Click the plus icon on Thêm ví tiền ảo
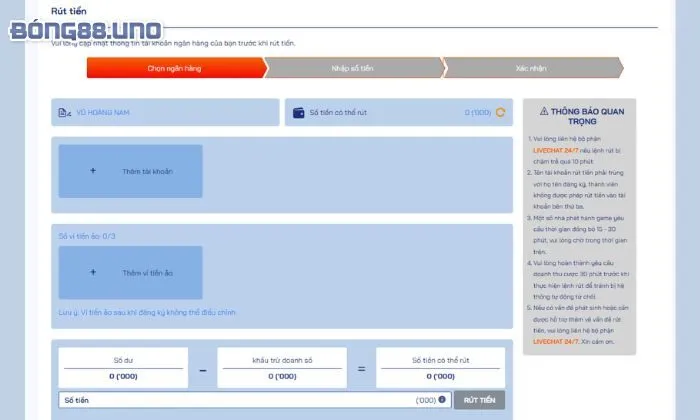The height and width of the screenshot is (420, 700). point(93,272)
